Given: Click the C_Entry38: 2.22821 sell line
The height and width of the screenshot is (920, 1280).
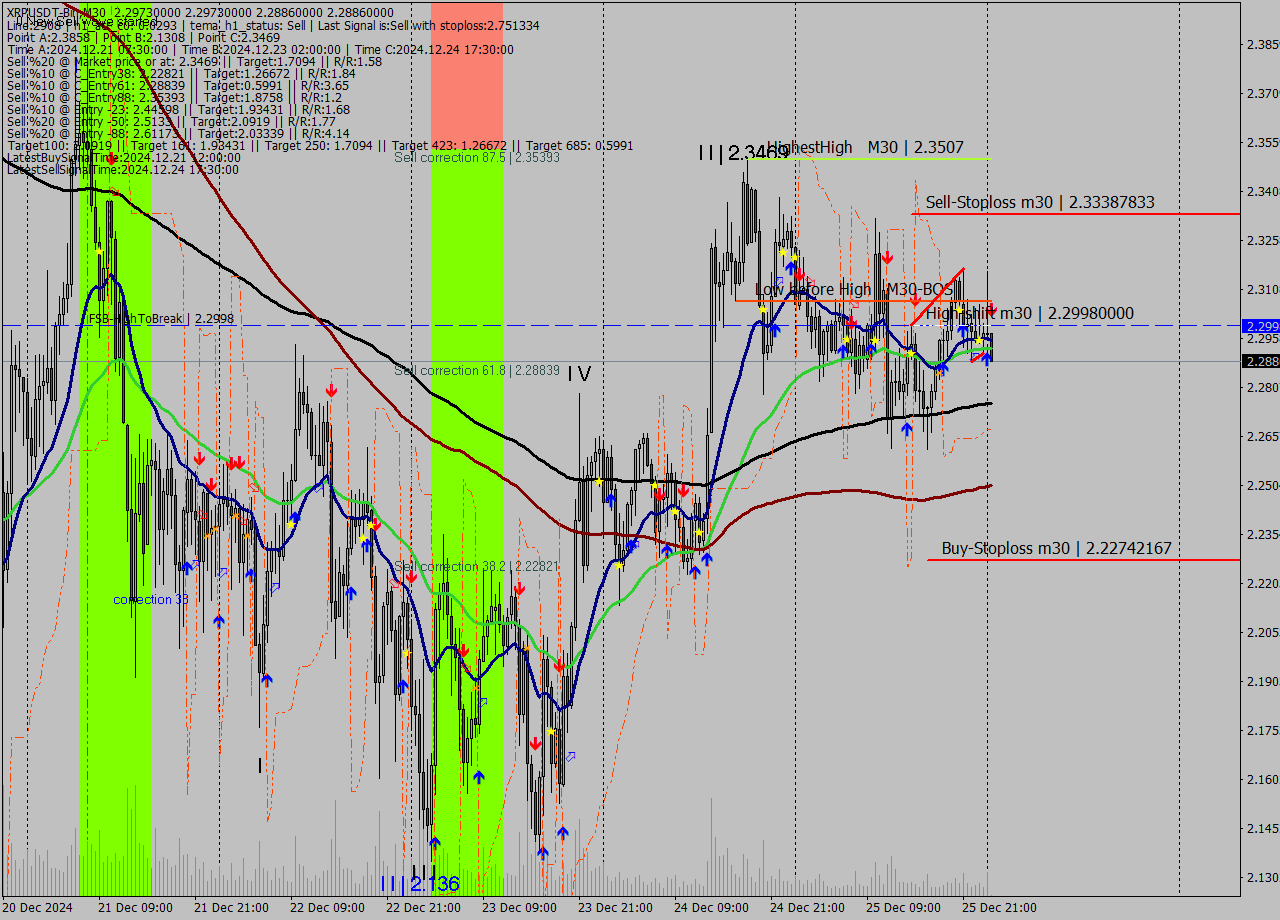Looking at the screenshot, I should pos(181,73).
